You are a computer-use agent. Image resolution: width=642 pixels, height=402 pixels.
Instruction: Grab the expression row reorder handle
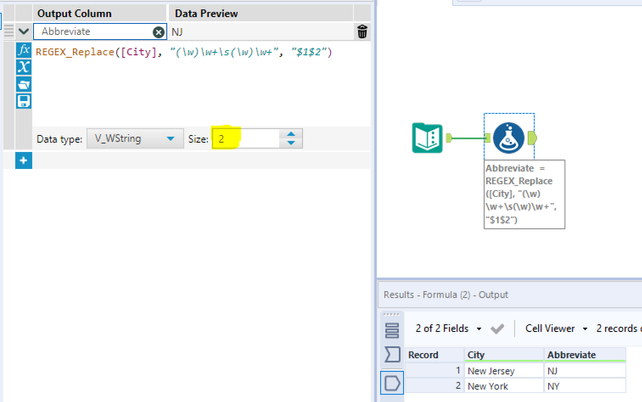tap(9, 31)
